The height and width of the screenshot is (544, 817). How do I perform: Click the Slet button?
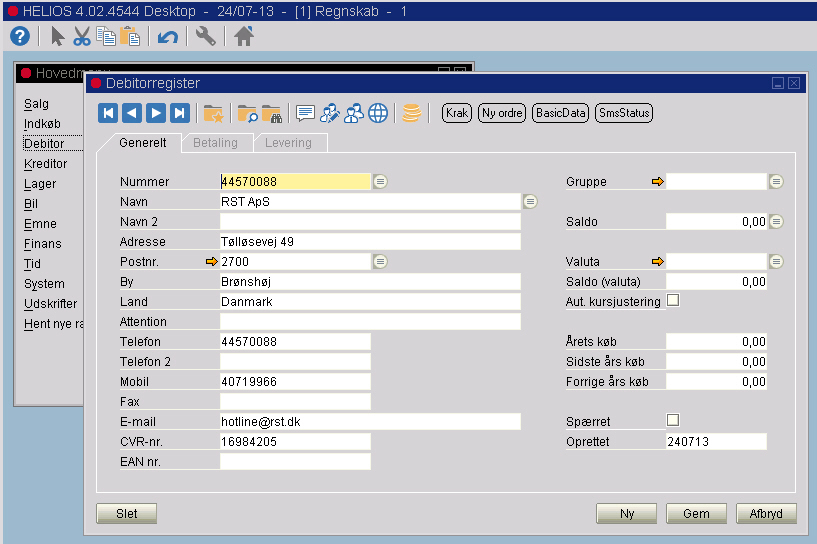[x=127, y=514]
